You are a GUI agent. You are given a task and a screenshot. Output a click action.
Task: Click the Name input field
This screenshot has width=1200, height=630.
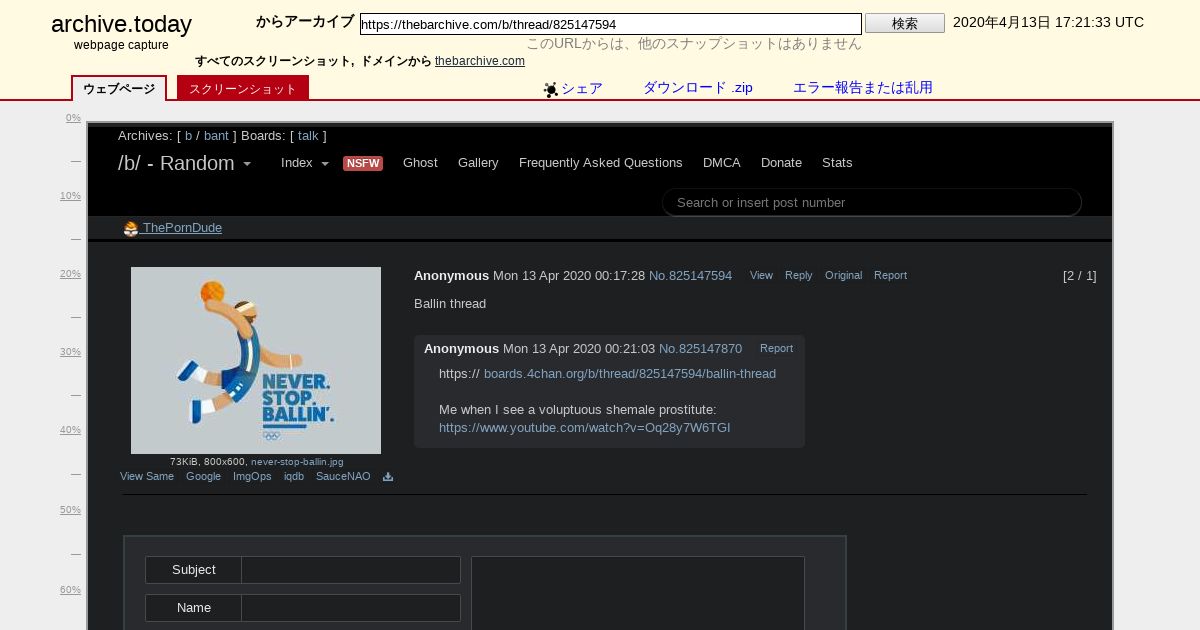pos(351,608)
